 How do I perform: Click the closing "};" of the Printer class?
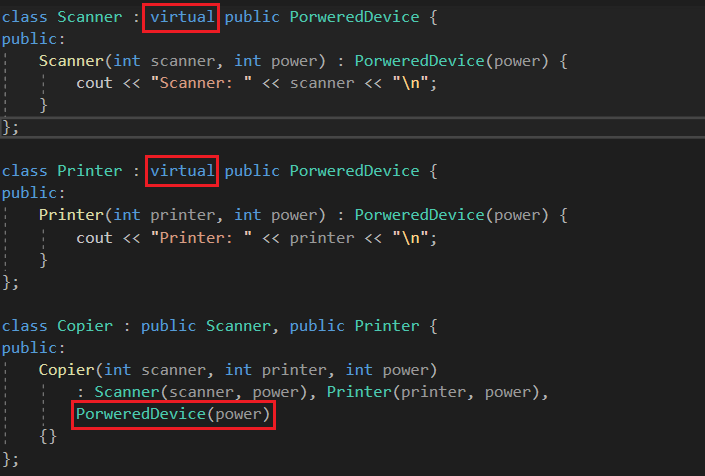tap(10, 282)
